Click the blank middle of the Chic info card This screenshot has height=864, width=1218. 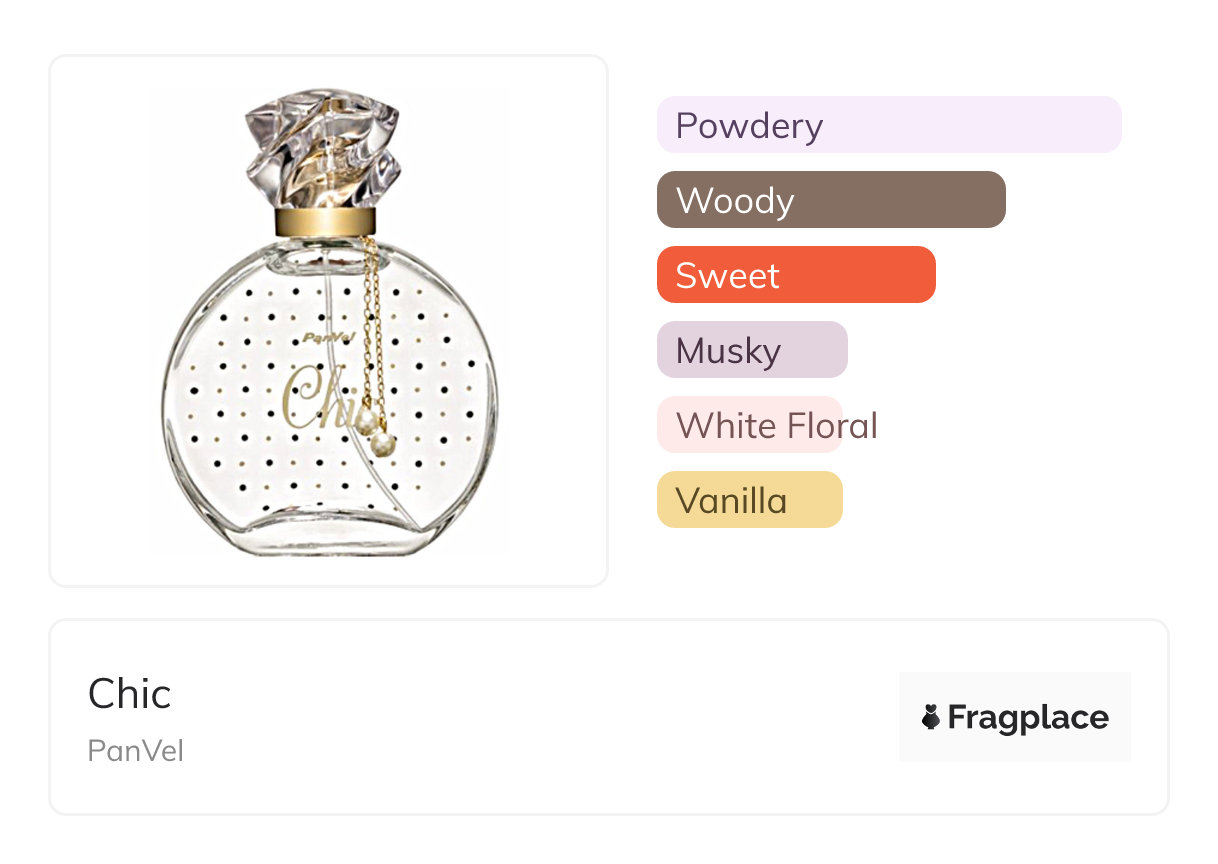540,717
